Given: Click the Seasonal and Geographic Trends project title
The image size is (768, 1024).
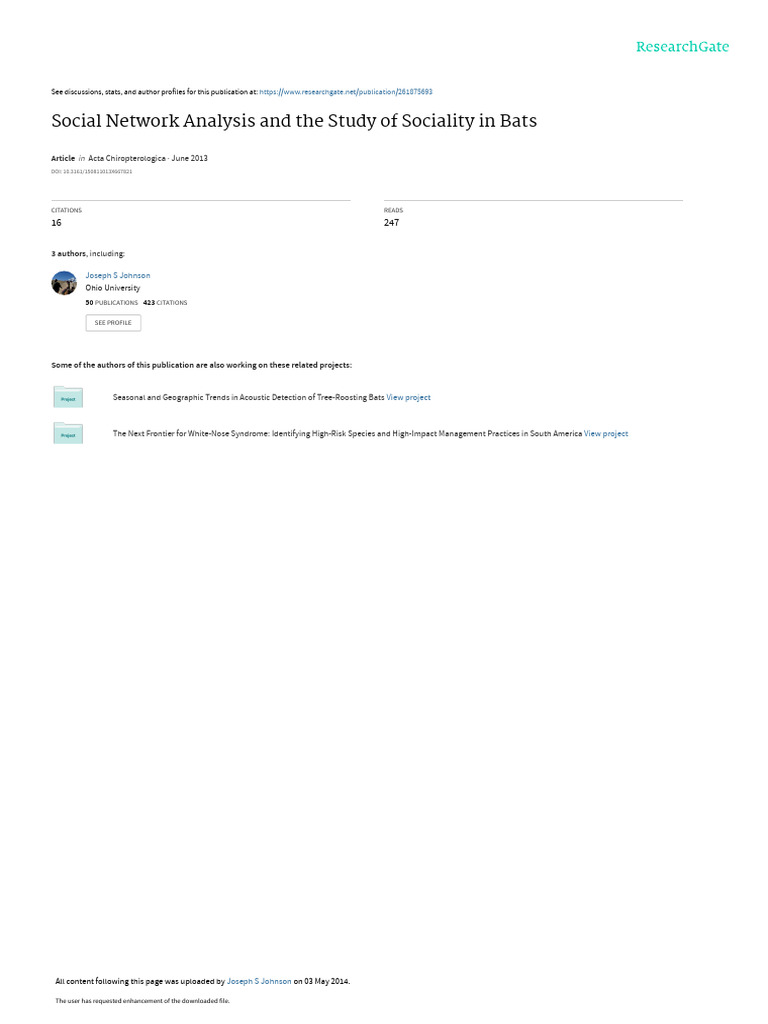Looking at the screenshot, I should (248, 397).
